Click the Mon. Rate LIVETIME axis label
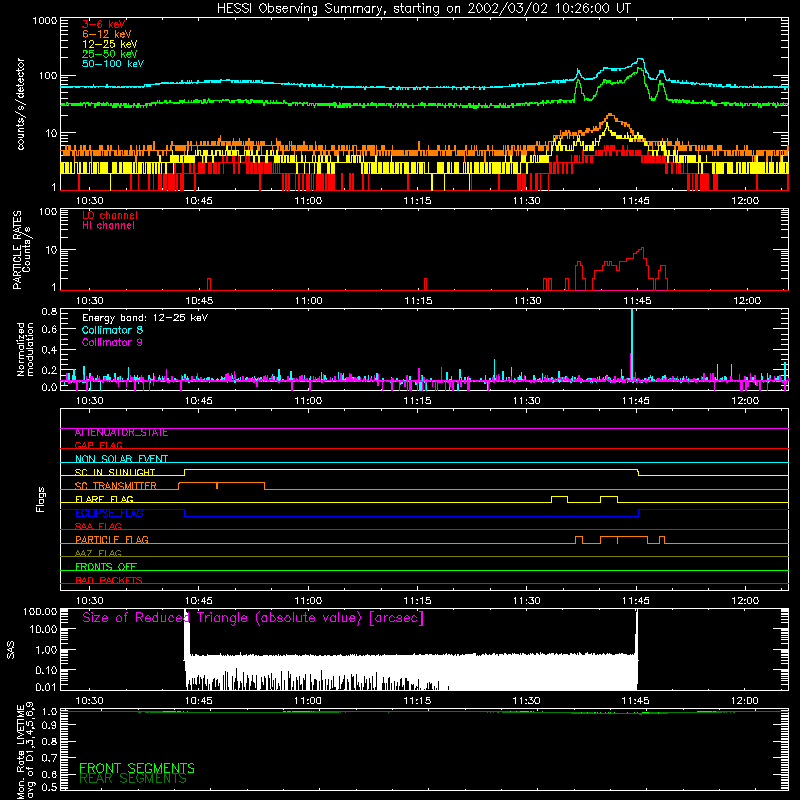The height and width of the screenshot is (800, 800). tap(24, 750)
